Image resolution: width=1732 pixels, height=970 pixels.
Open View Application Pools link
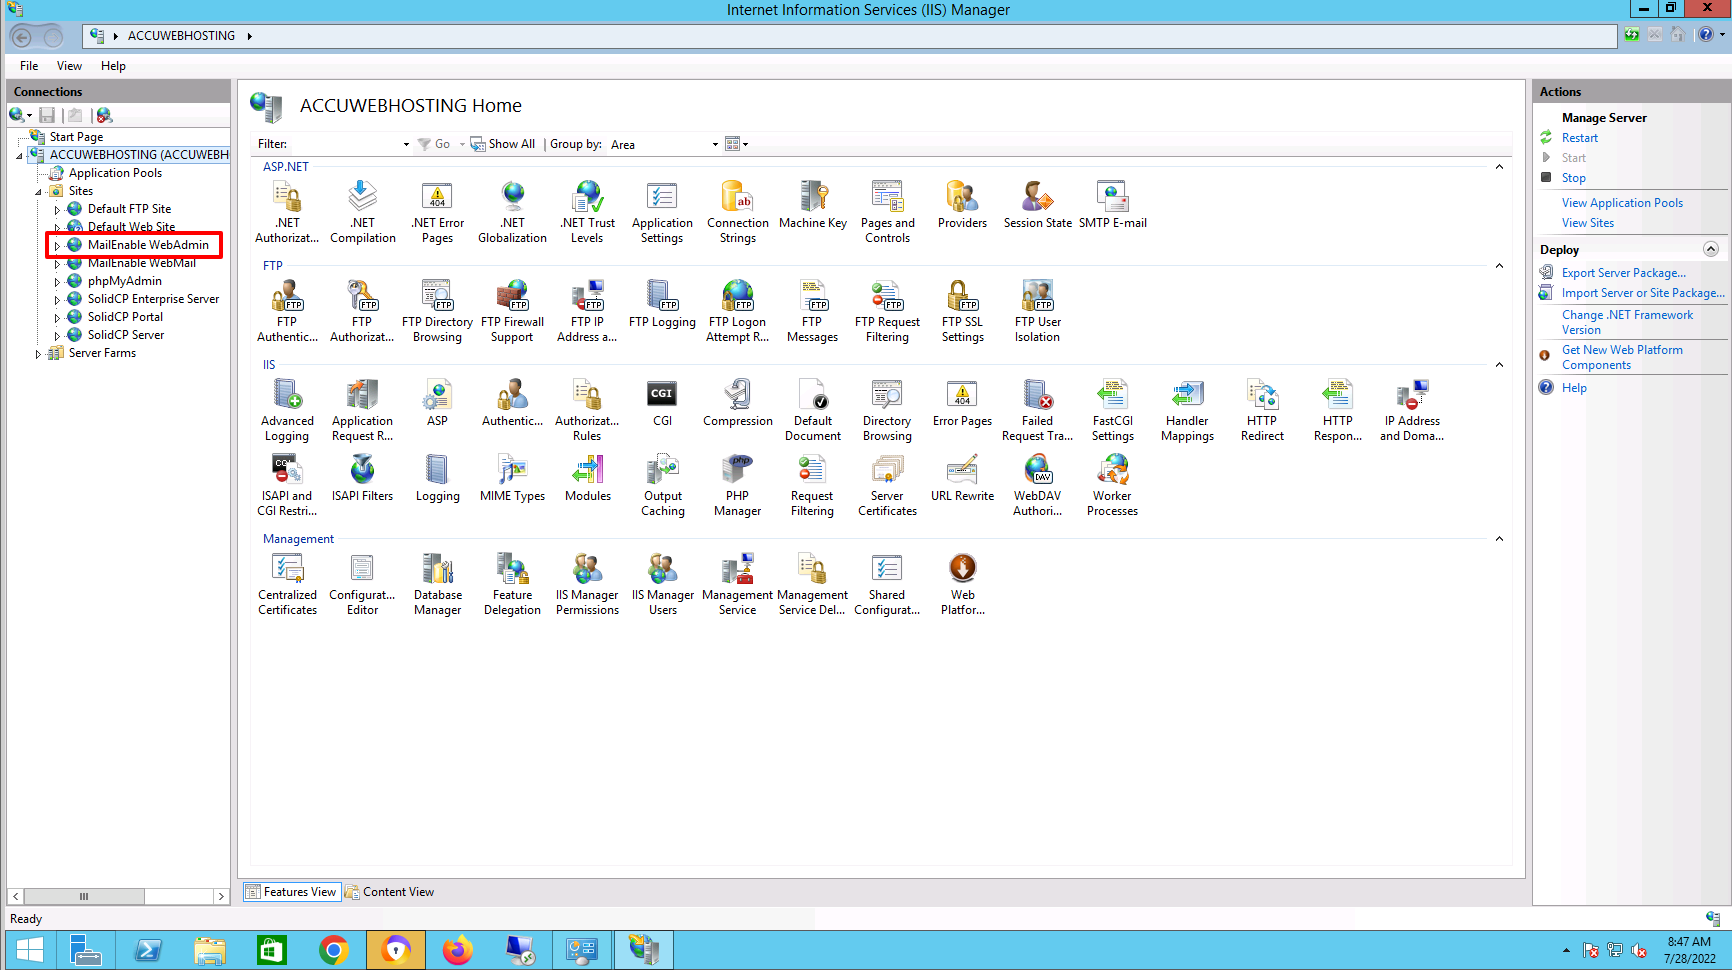[1622, 203]
